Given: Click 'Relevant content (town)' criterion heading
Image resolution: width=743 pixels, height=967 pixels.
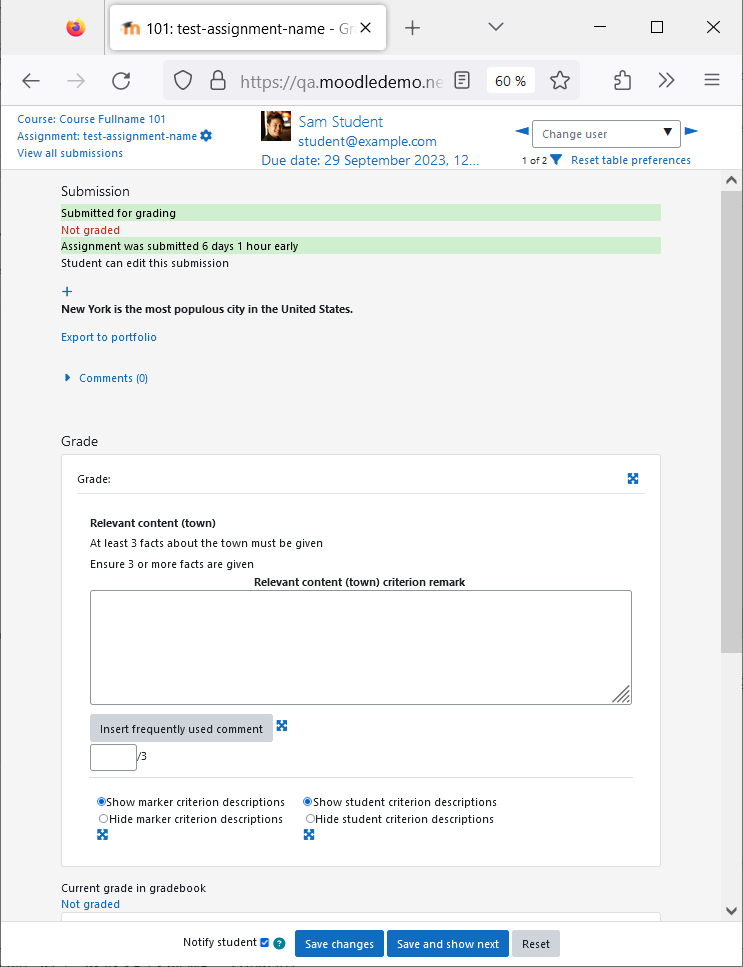Looking at the screenshot, I should click(153, 523).
